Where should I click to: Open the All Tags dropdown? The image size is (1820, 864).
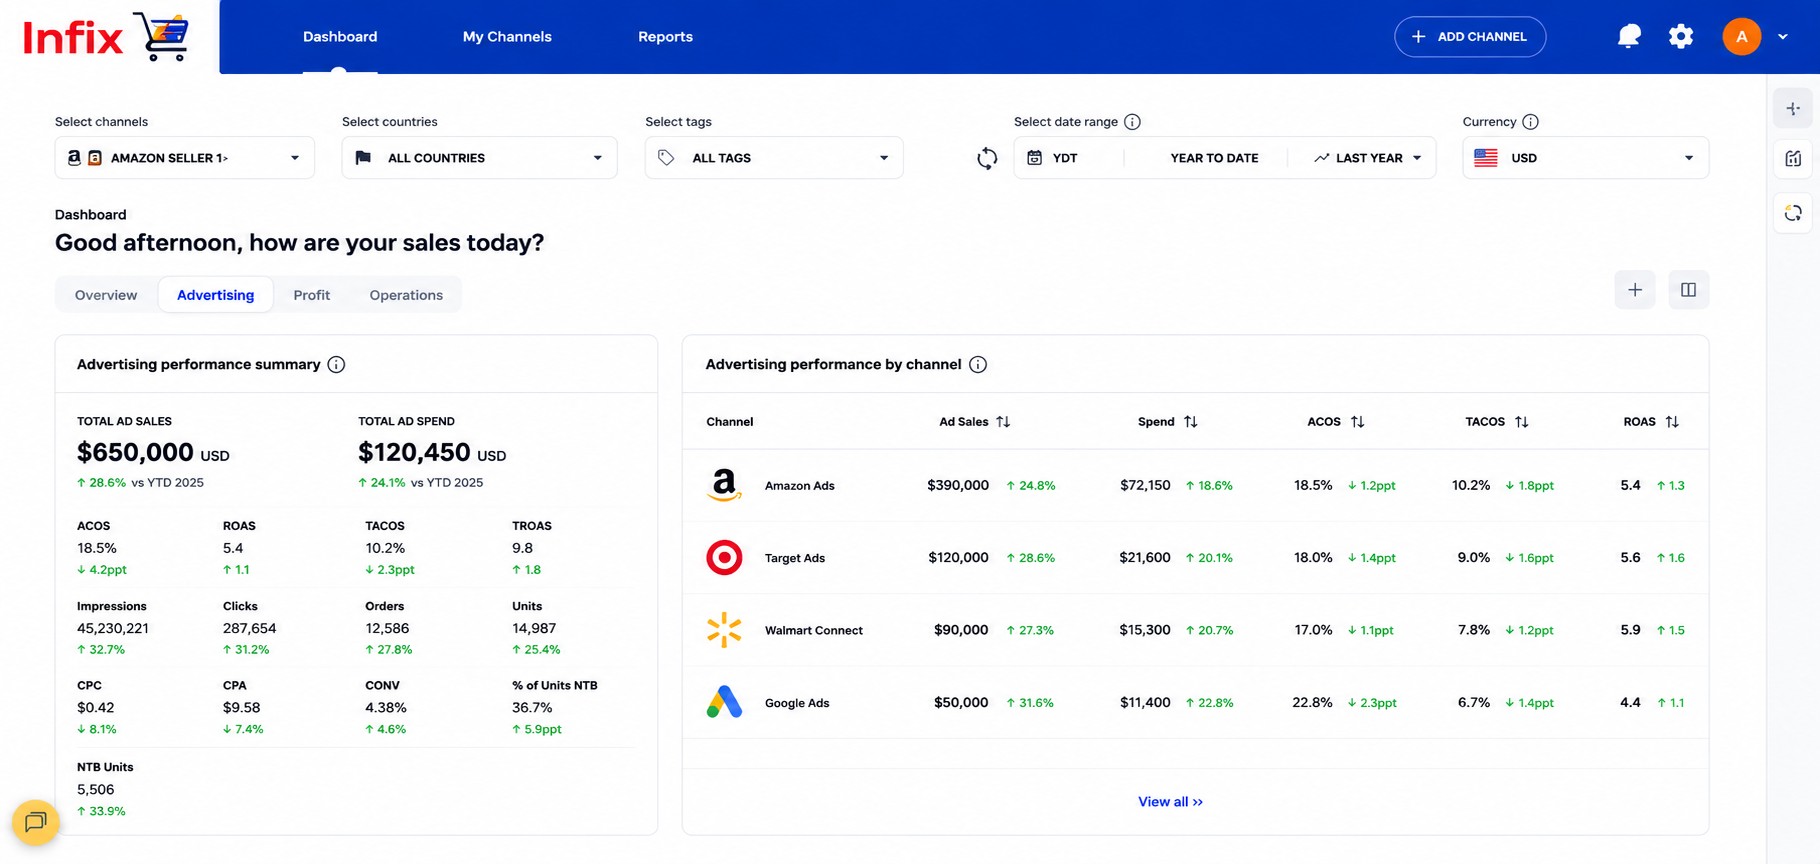click(774, 158)
